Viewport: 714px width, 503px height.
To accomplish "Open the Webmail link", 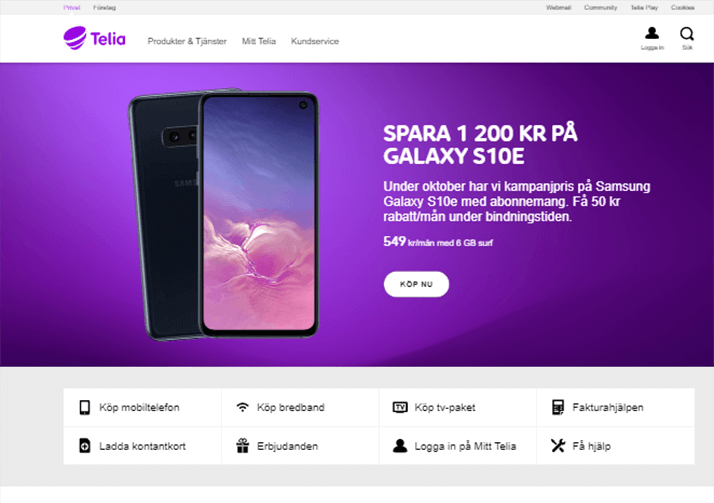I will (558, 8).
